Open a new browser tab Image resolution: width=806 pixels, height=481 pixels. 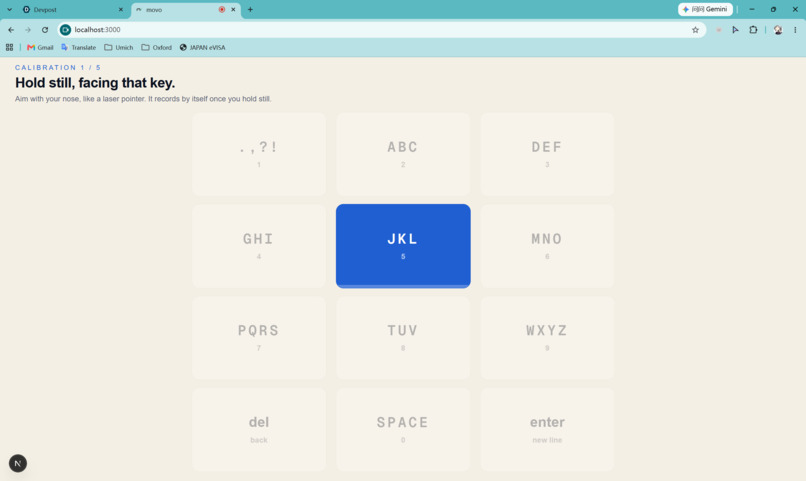[x=250, y=9]
